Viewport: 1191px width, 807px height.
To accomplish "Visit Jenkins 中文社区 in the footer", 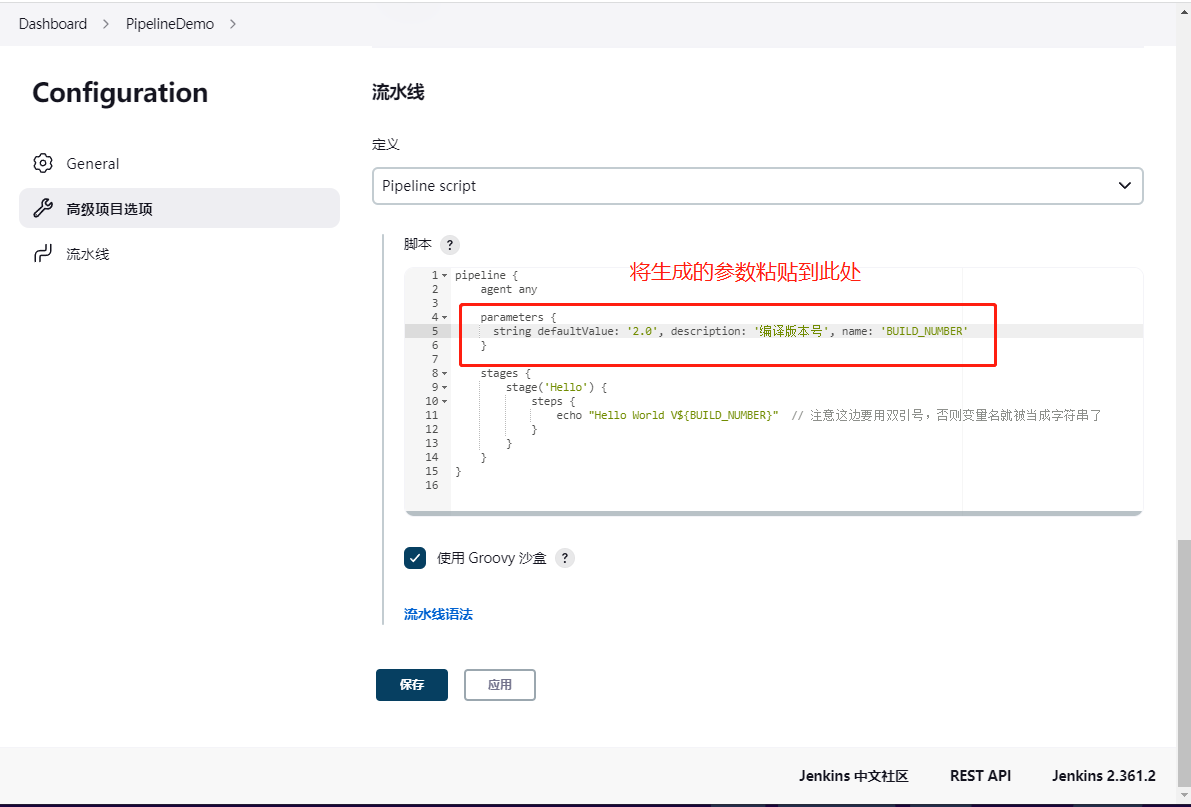I will pos(853,775).
